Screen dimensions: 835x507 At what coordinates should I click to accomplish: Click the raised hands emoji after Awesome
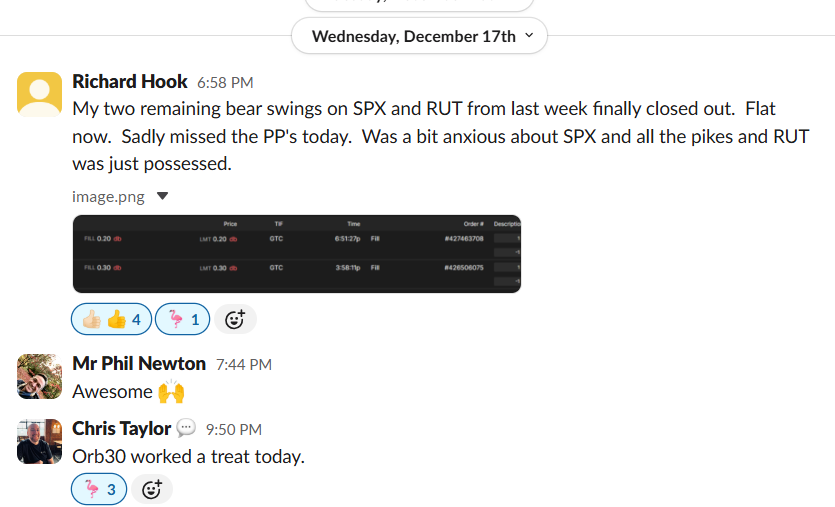click(x=171, y=392)
